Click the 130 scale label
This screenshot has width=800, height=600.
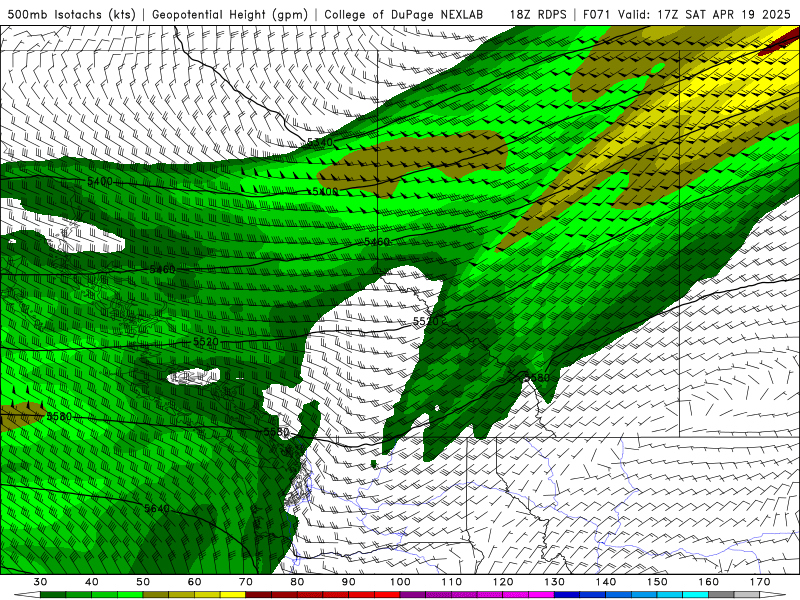(554, 582)
